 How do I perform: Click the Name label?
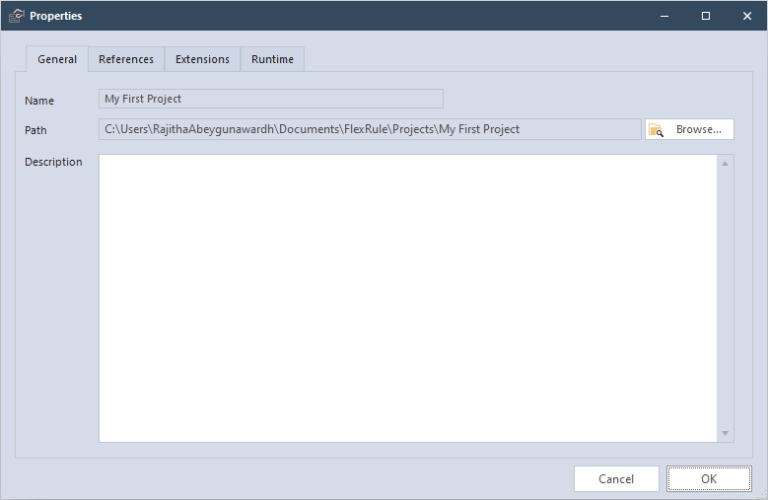coord(39,101)
